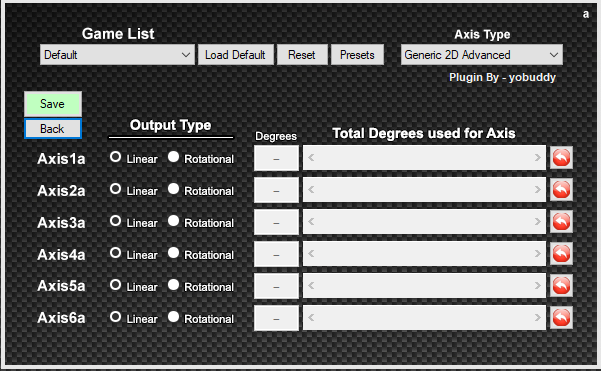The width and height of the screenshot is (601, 371).
Task: Click the 'Output Type' heading
Action: [x=171, y=125]
